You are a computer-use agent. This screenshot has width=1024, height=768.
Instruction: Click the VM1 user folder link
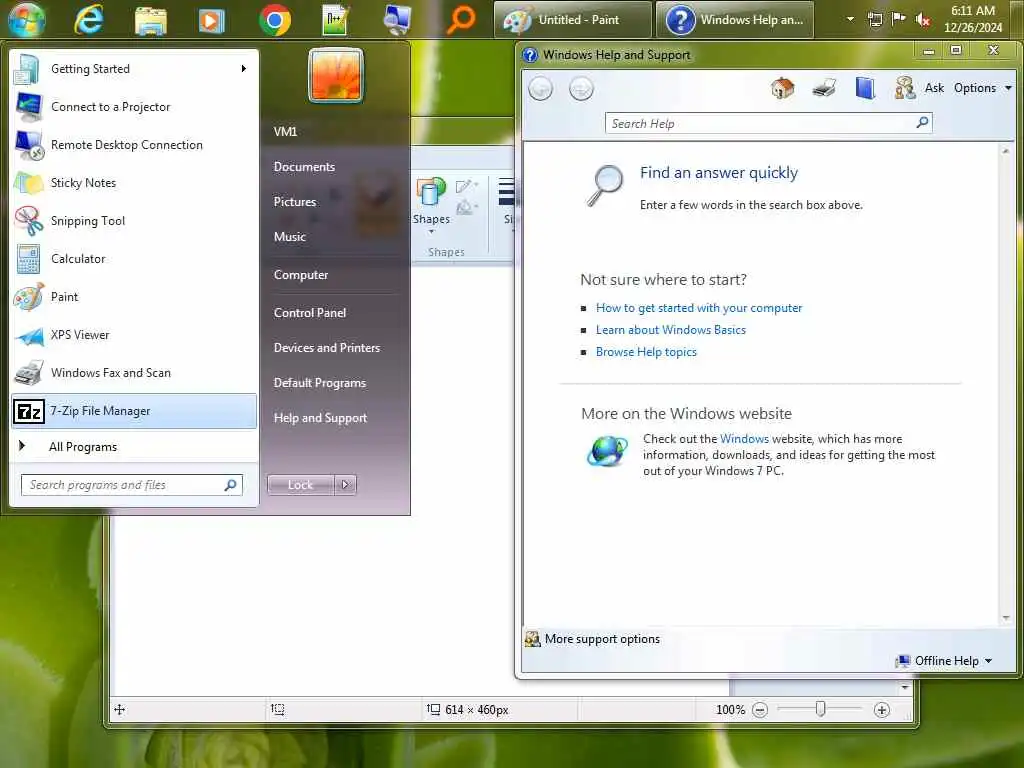pyautogui.click(x=285, y=131)
